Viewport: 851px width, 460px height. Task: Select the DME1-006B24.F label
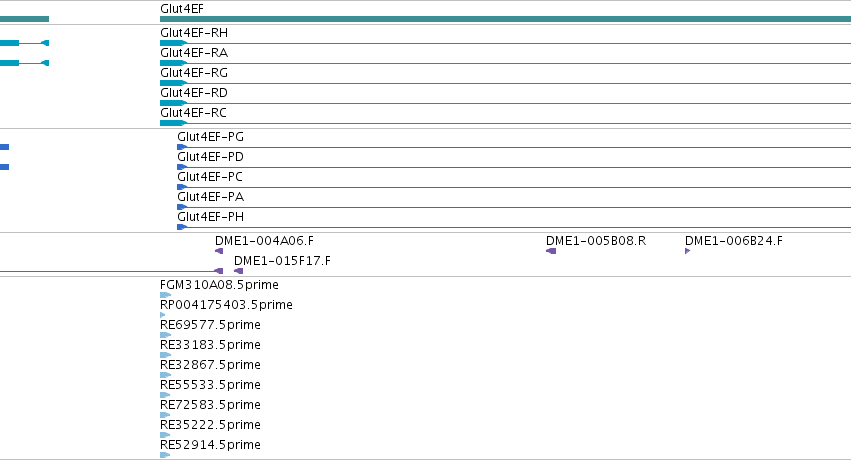pos(734,241)
